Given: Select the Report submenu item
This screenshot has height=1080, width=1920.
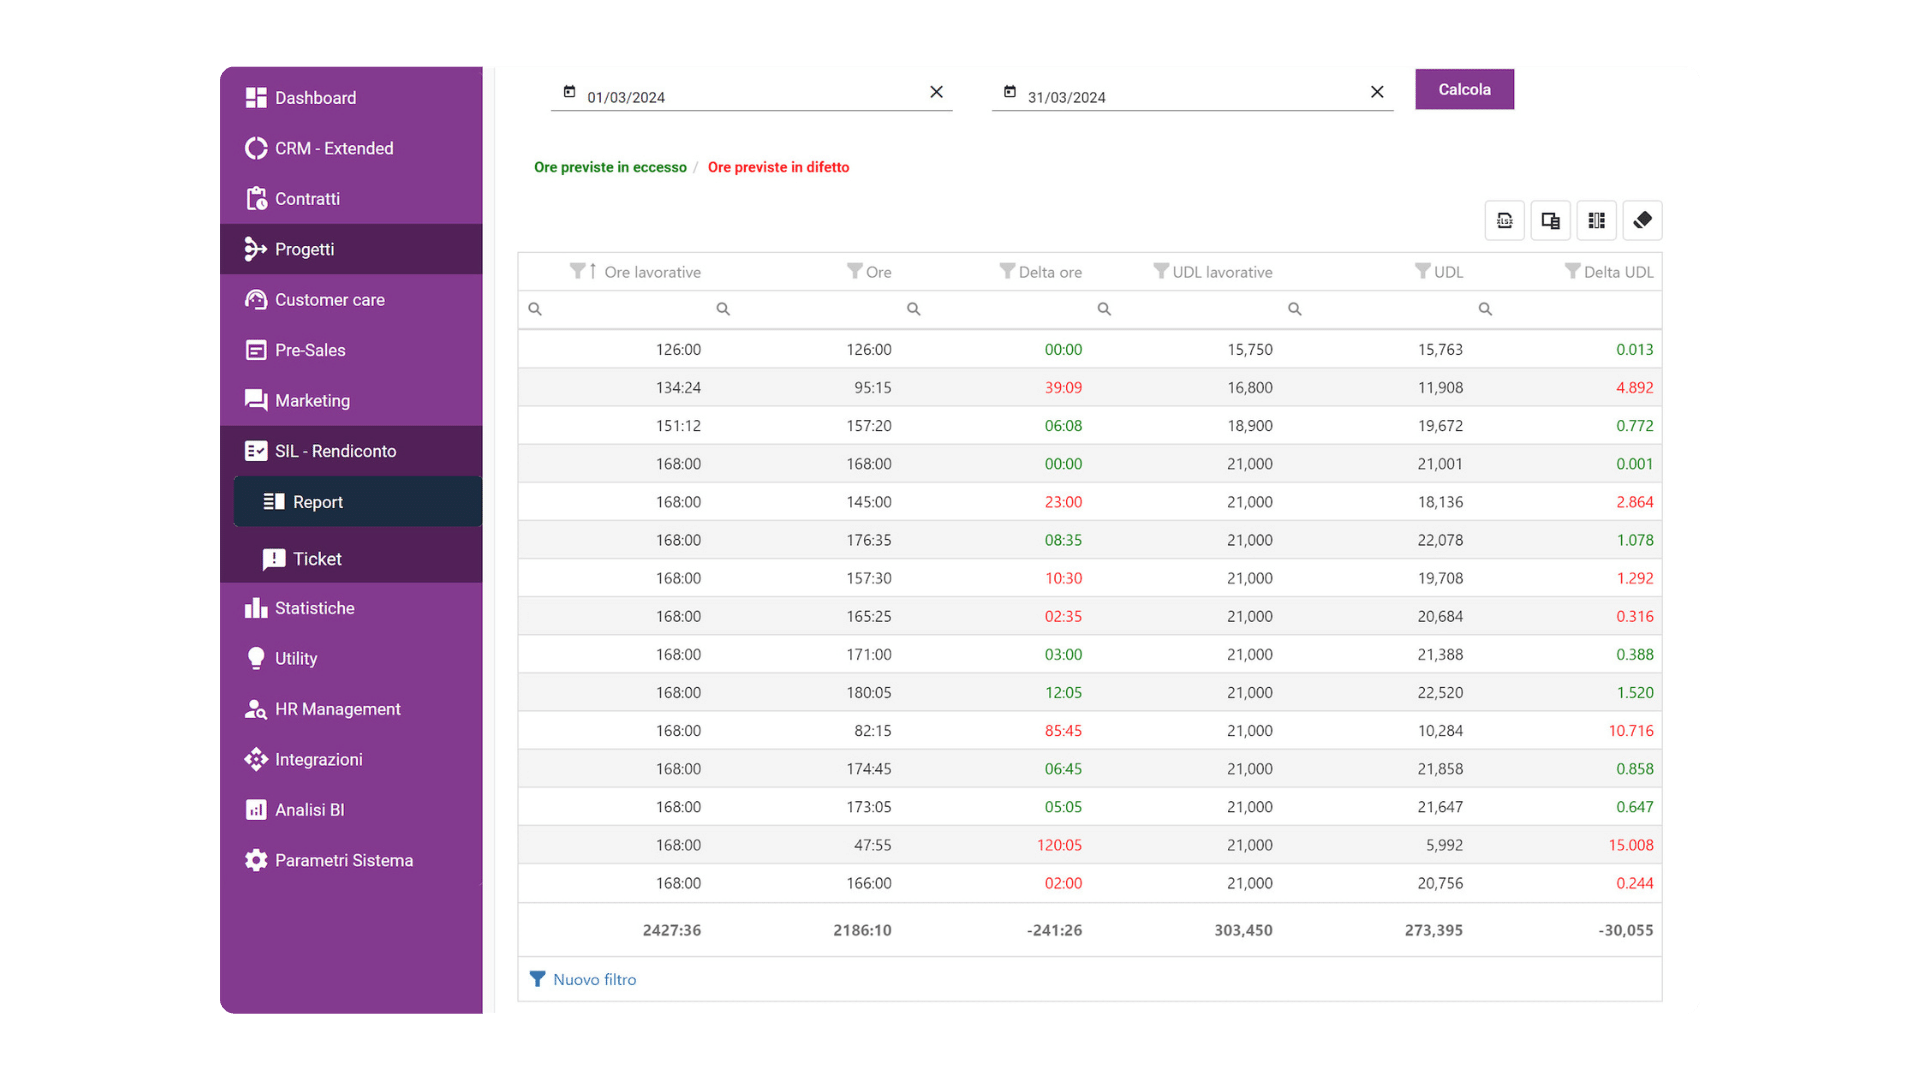Looking at the screenshot, I should 358,502.
